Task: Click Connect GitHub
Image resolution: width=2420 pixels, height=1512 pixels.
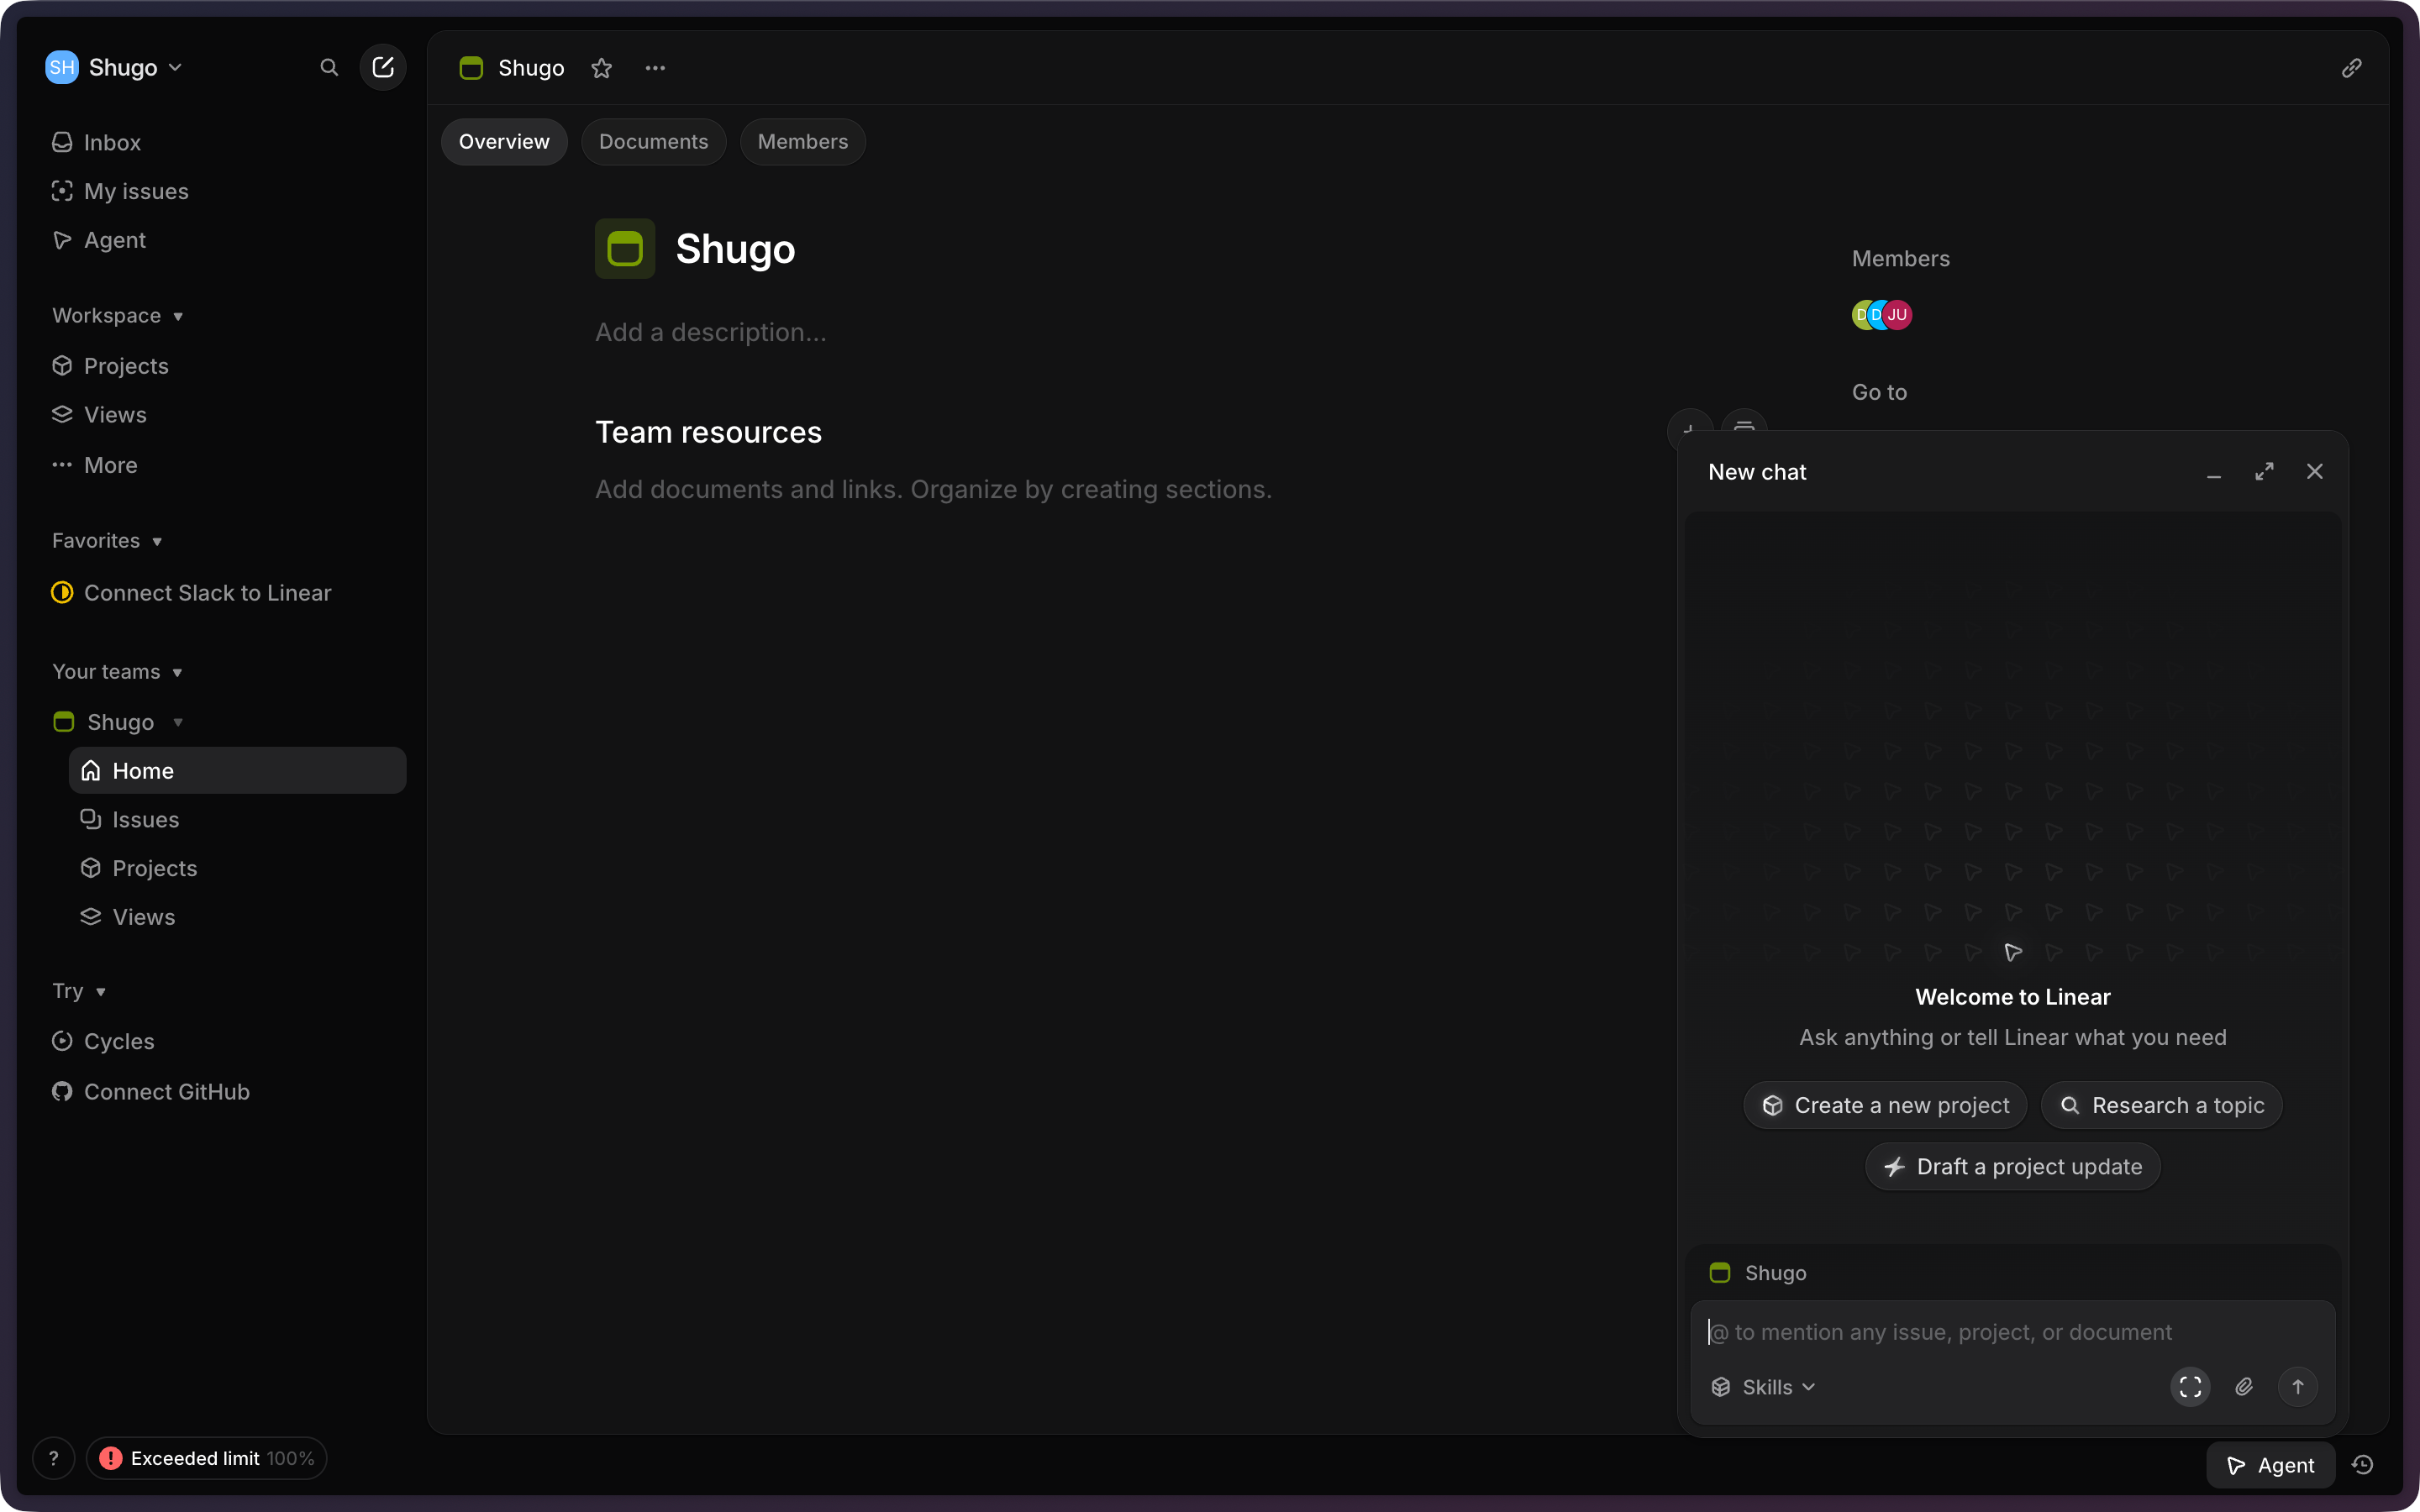Action: coord(228,1091)
